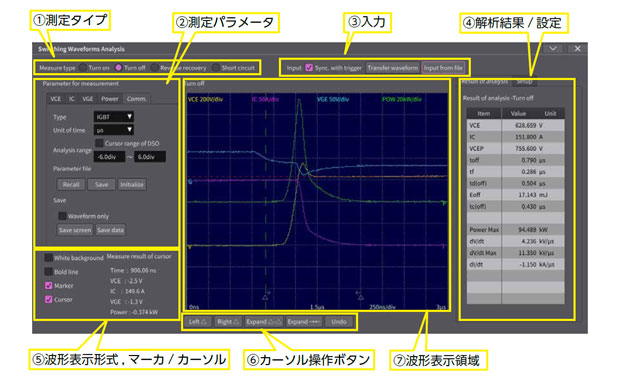Close the Switching Waveforms Analysis window
The height and width of the screenshot is (384, 620).
[577, 49]
